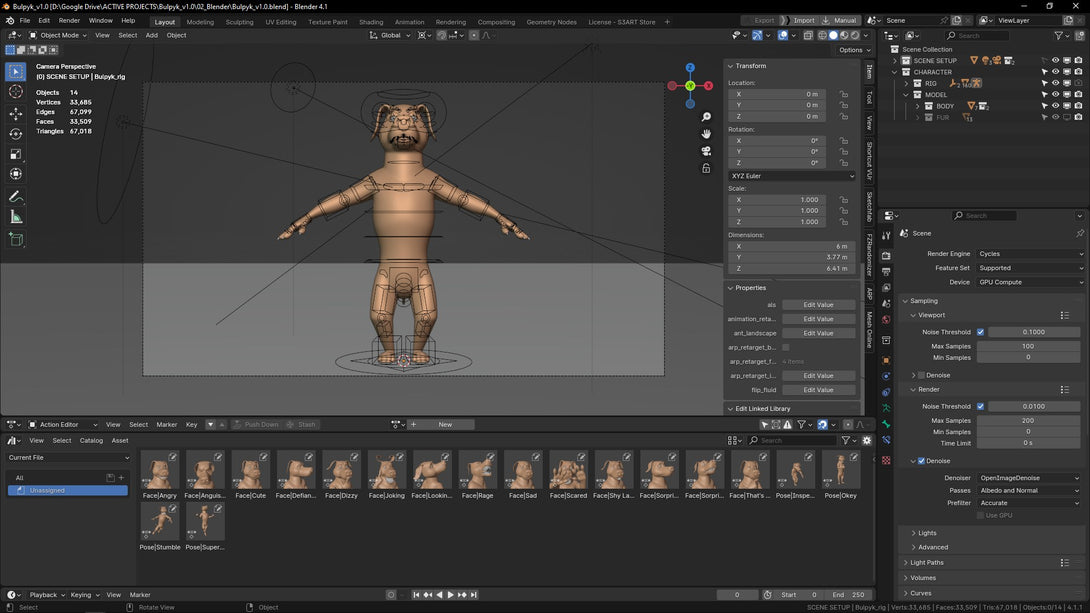The height and width of the screenshot is (613, 1090).
Task: Toggle BODY collection visibility eye
Action: 1055,106
